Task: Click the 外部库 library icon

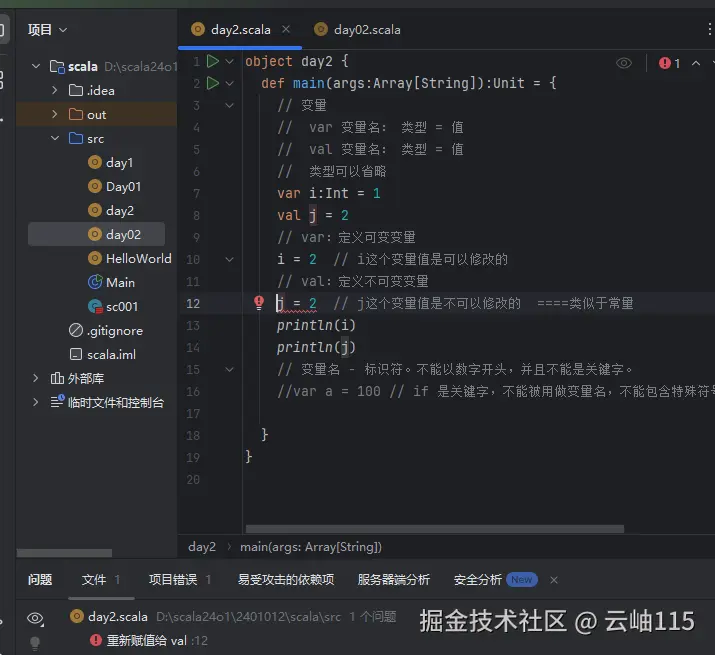Action: point(57,378)
